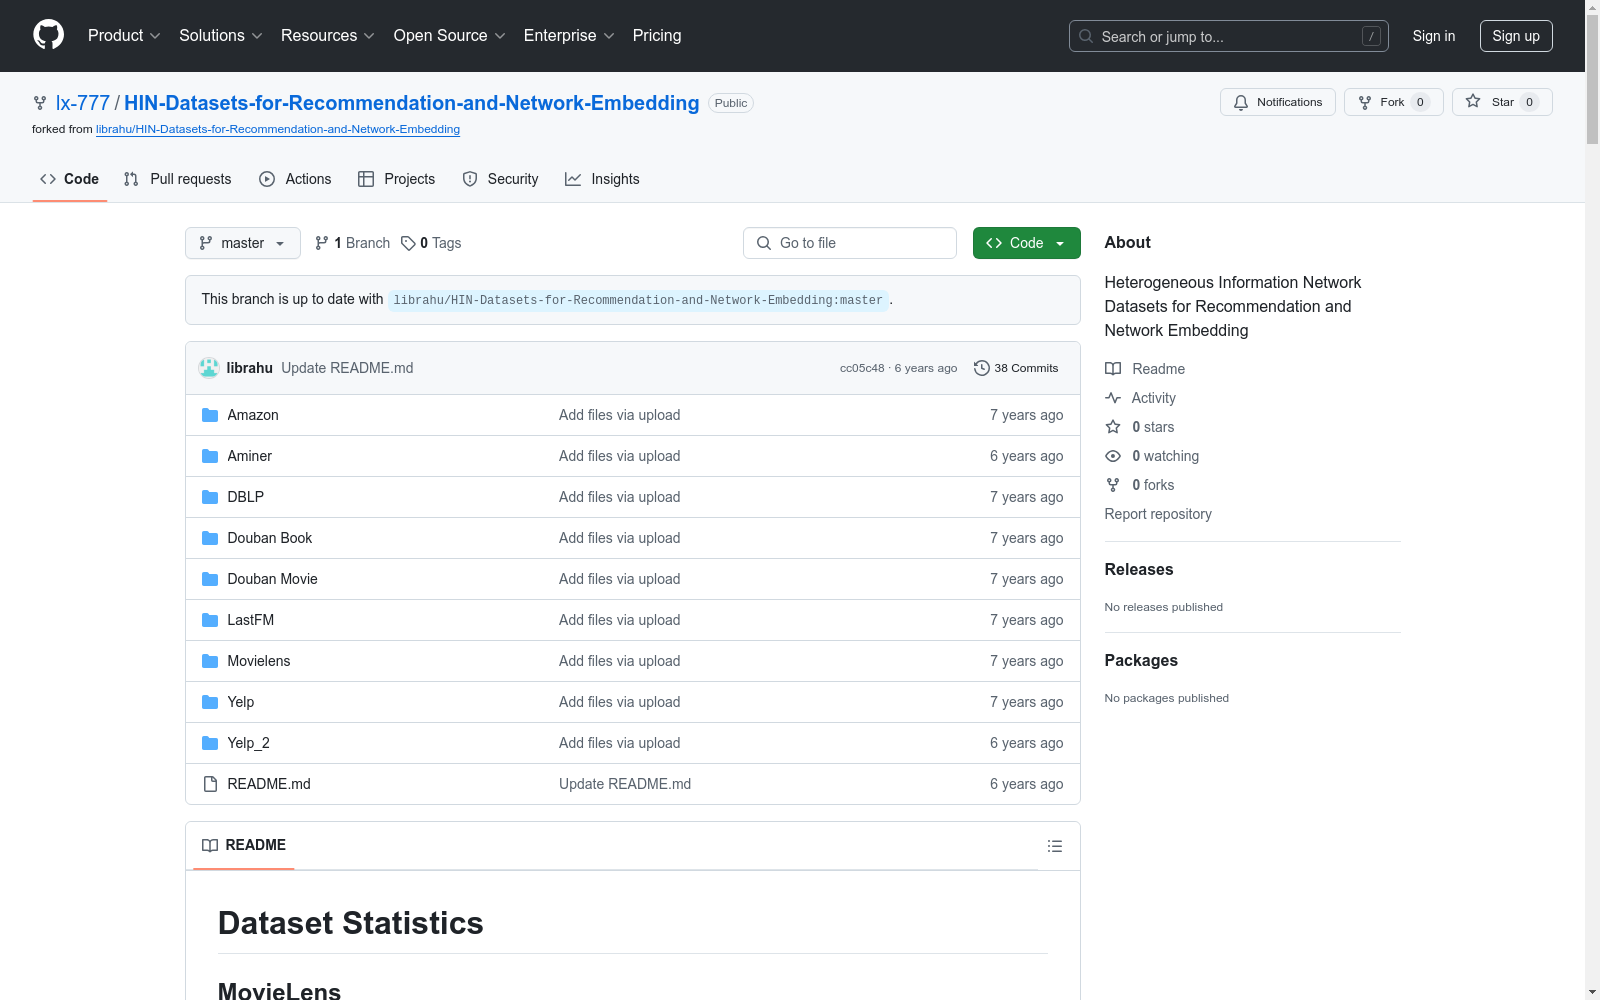
Task: Click the Notifications button
Action: 1278,102
